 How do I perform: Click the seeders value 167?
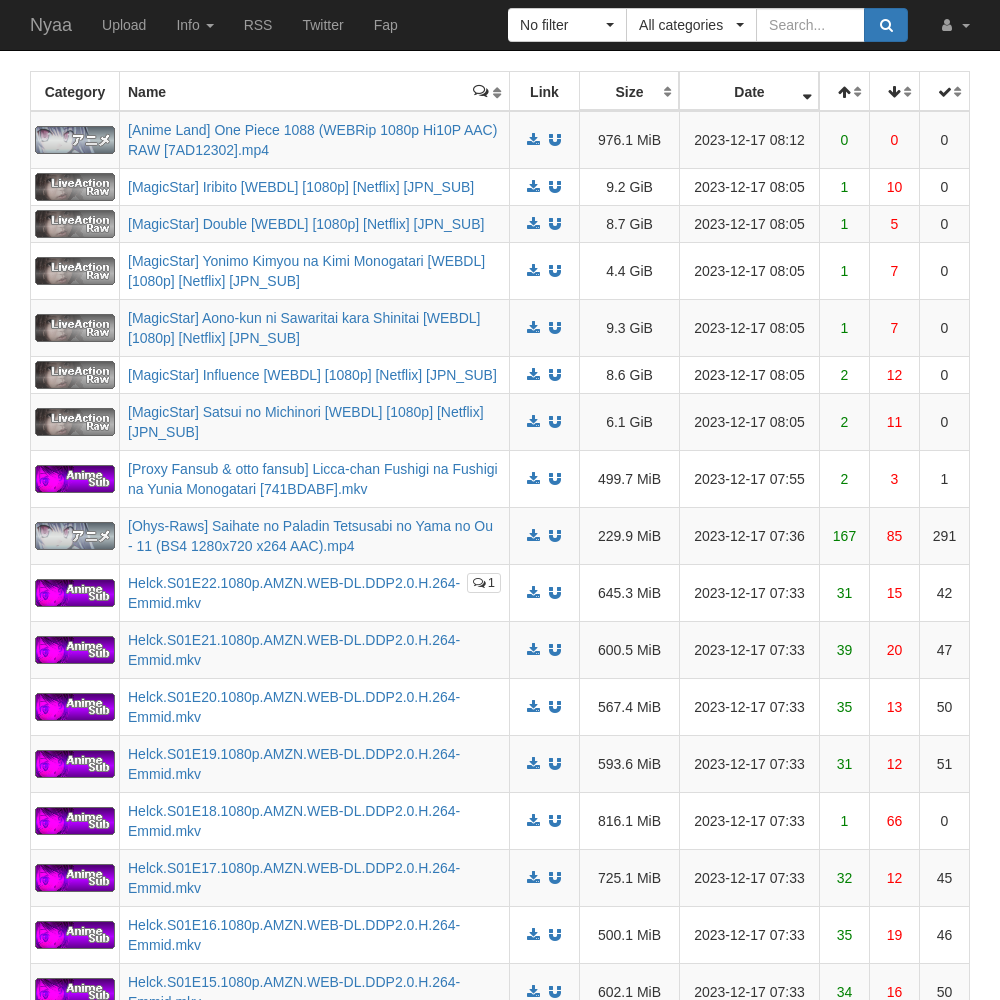coord(844,536)
